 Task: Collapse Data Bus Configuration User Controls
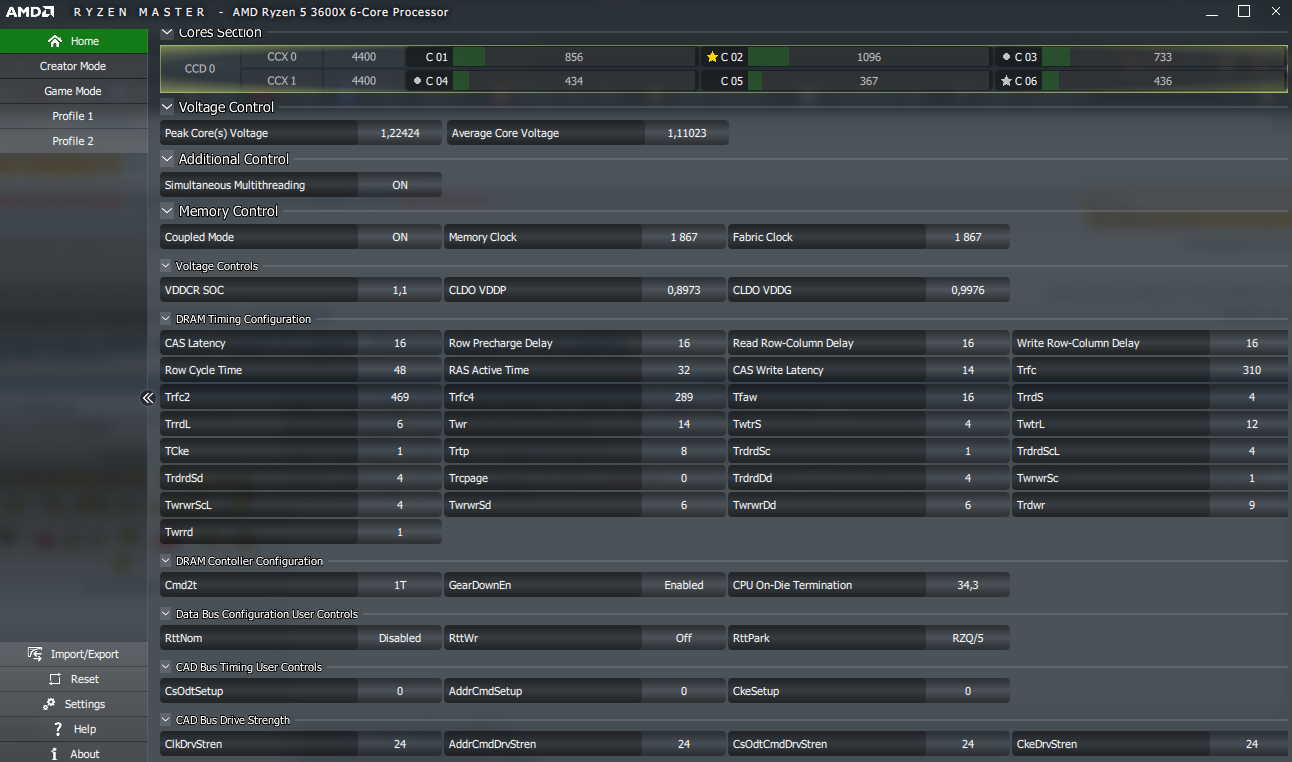pyautogui.click(x=166, y=614)
